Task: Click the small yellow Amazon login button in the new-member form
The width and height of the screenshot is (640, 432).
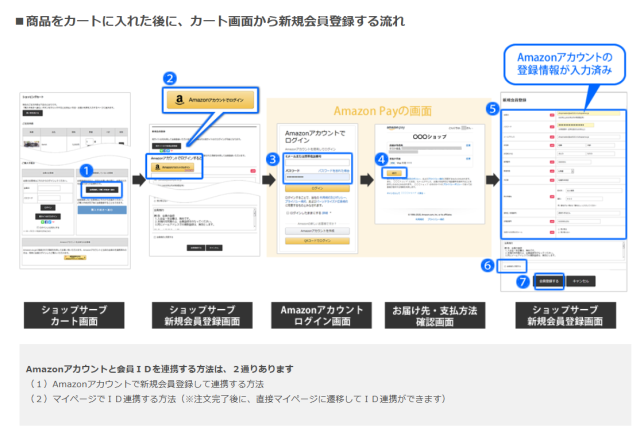Action: click(172, 167)
